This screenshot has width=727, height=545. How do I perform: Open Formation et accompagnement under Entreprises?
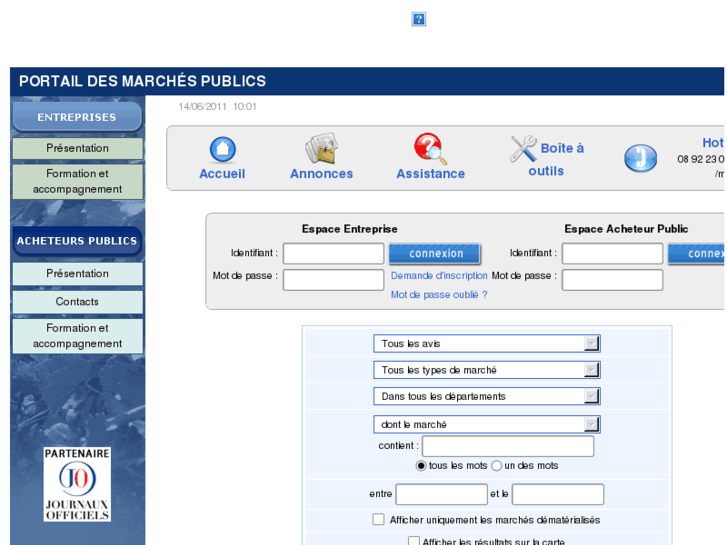(x=77, y=181)
